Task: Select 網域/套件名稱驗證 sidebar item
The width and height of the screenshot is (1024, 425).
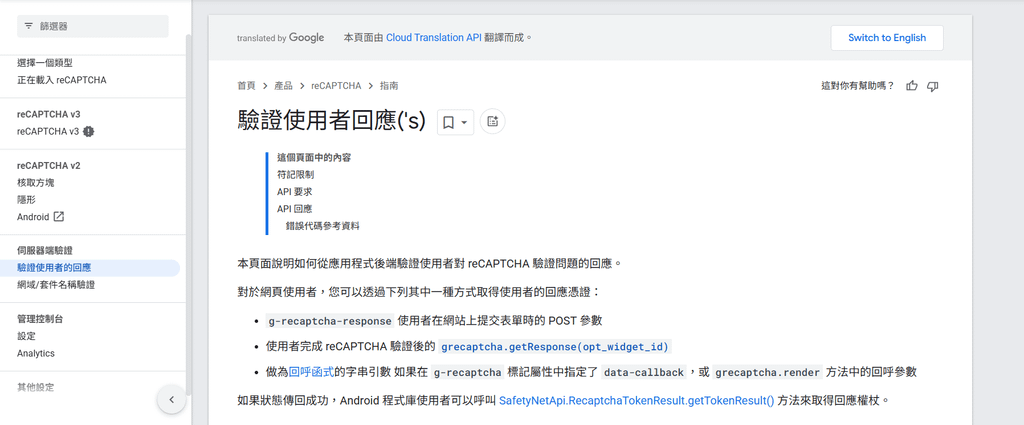Action: (x=56, y=285)
